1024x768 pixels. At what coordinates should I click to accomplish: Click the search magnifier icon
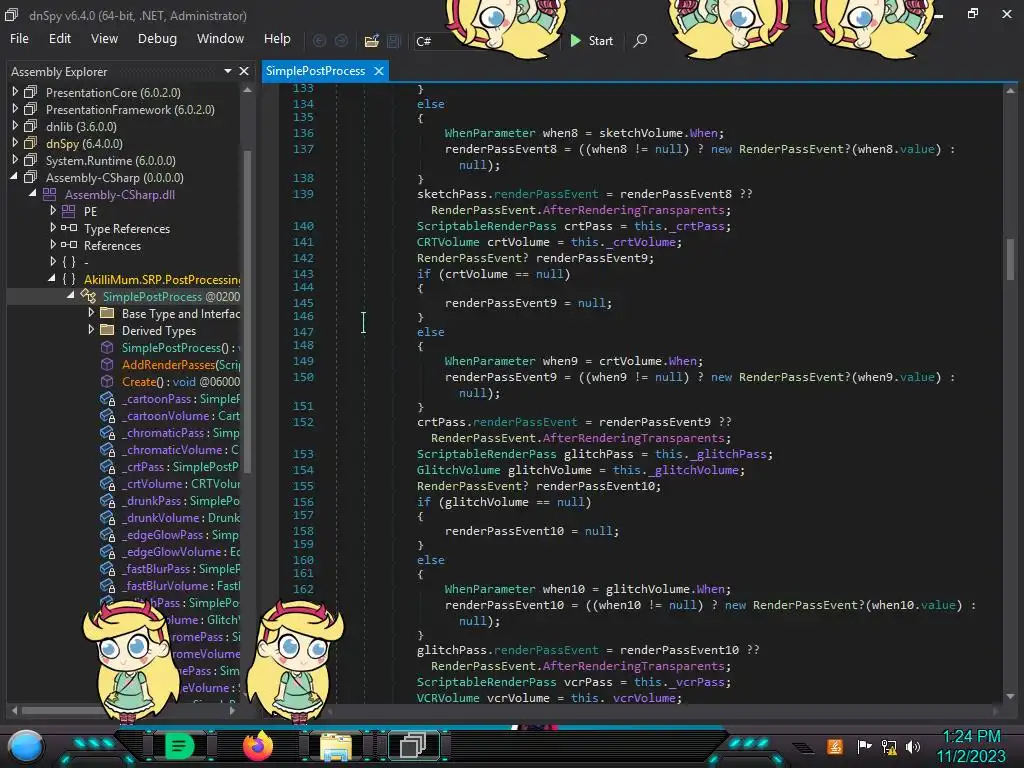click(x=641, y=40)
